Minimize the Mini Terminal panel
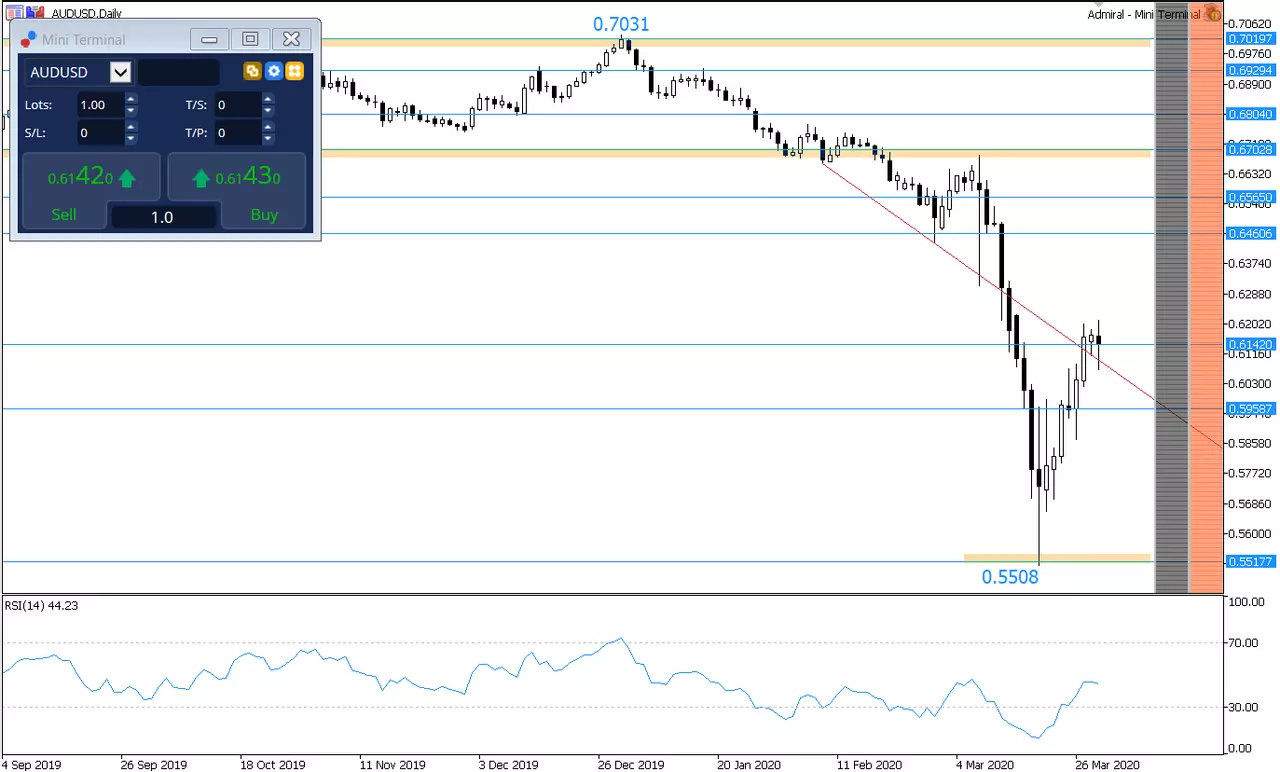 coord(210,39)
